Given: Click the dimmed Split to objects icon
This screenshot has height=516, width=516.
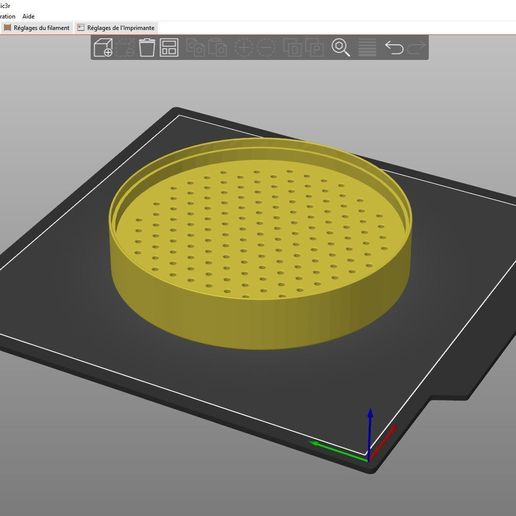Looking at the screenshot, I should [x=292, y=48].
